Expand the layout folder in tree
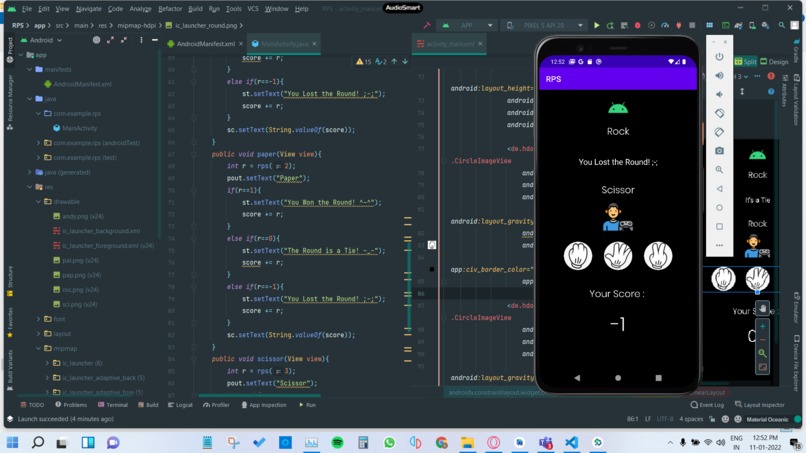The width and height of the screenshot is (806, 453). click(x=39, y=333)
